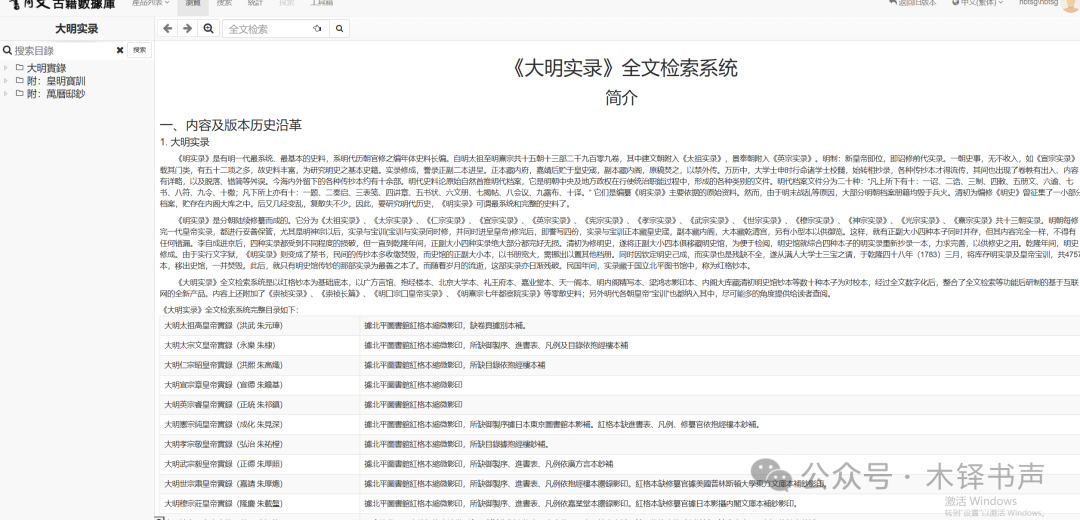Click description cell in 大明武宗毅皇帝實錄 row
1080x520 pixels.
point(720,464)
